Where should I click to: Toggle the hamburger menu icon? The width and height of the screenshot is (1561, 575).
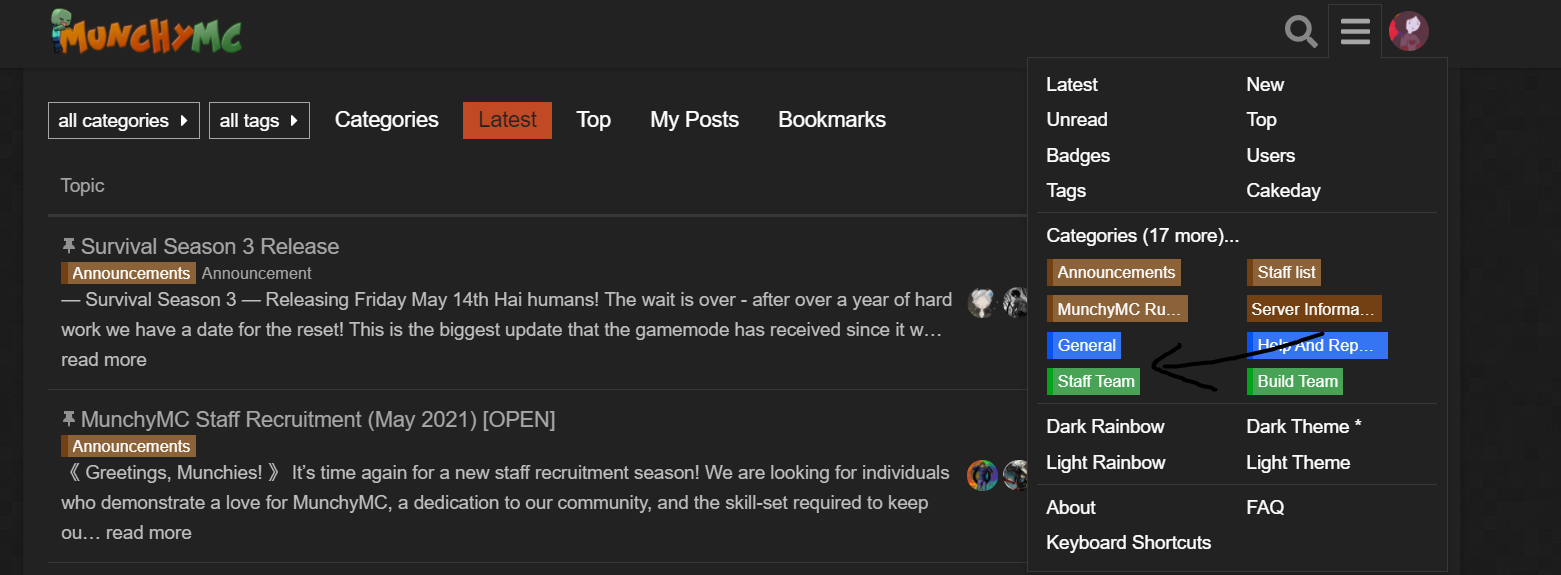click(x=1355, y=32)
